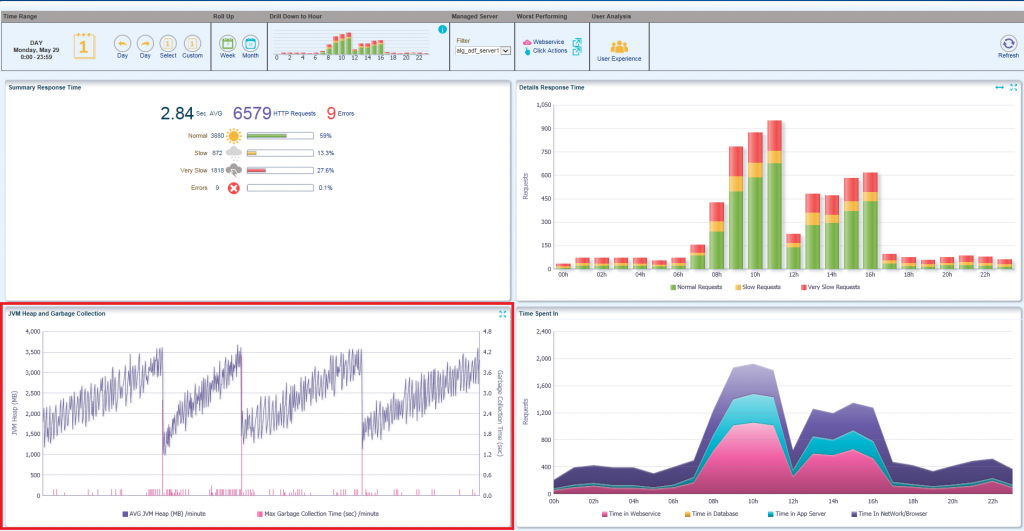Go to the next day
1024x531 pixels.
(145, 43)
